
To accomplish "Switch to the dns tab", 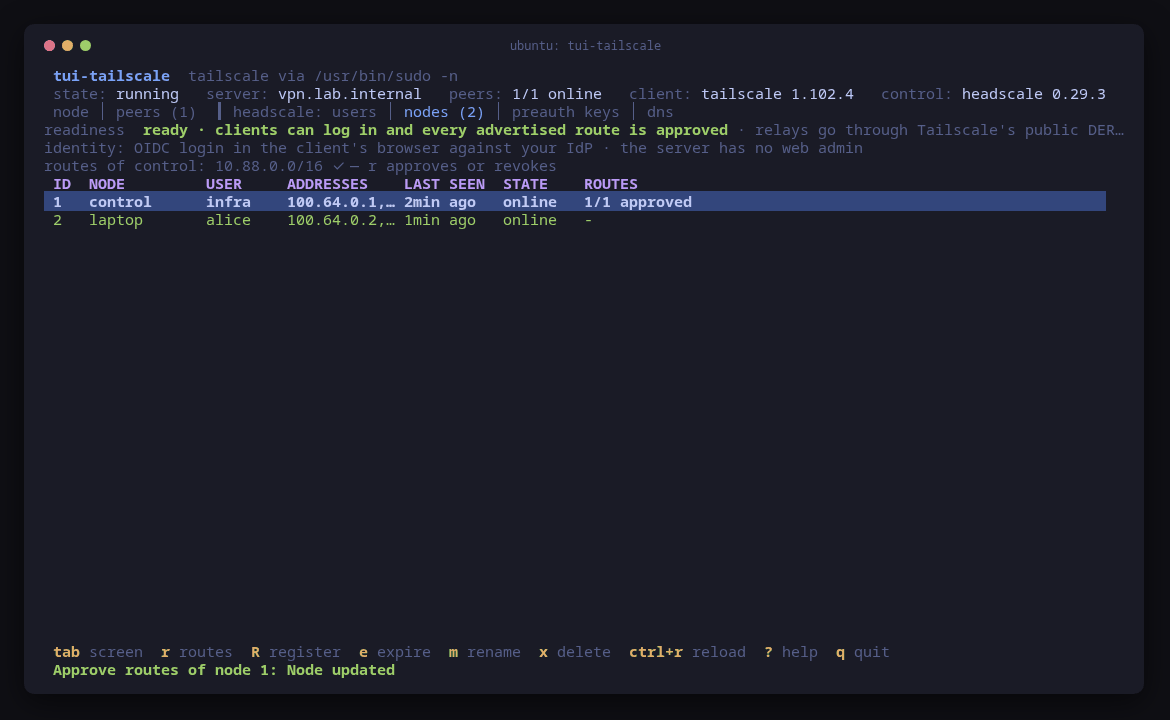I will 660,112.
